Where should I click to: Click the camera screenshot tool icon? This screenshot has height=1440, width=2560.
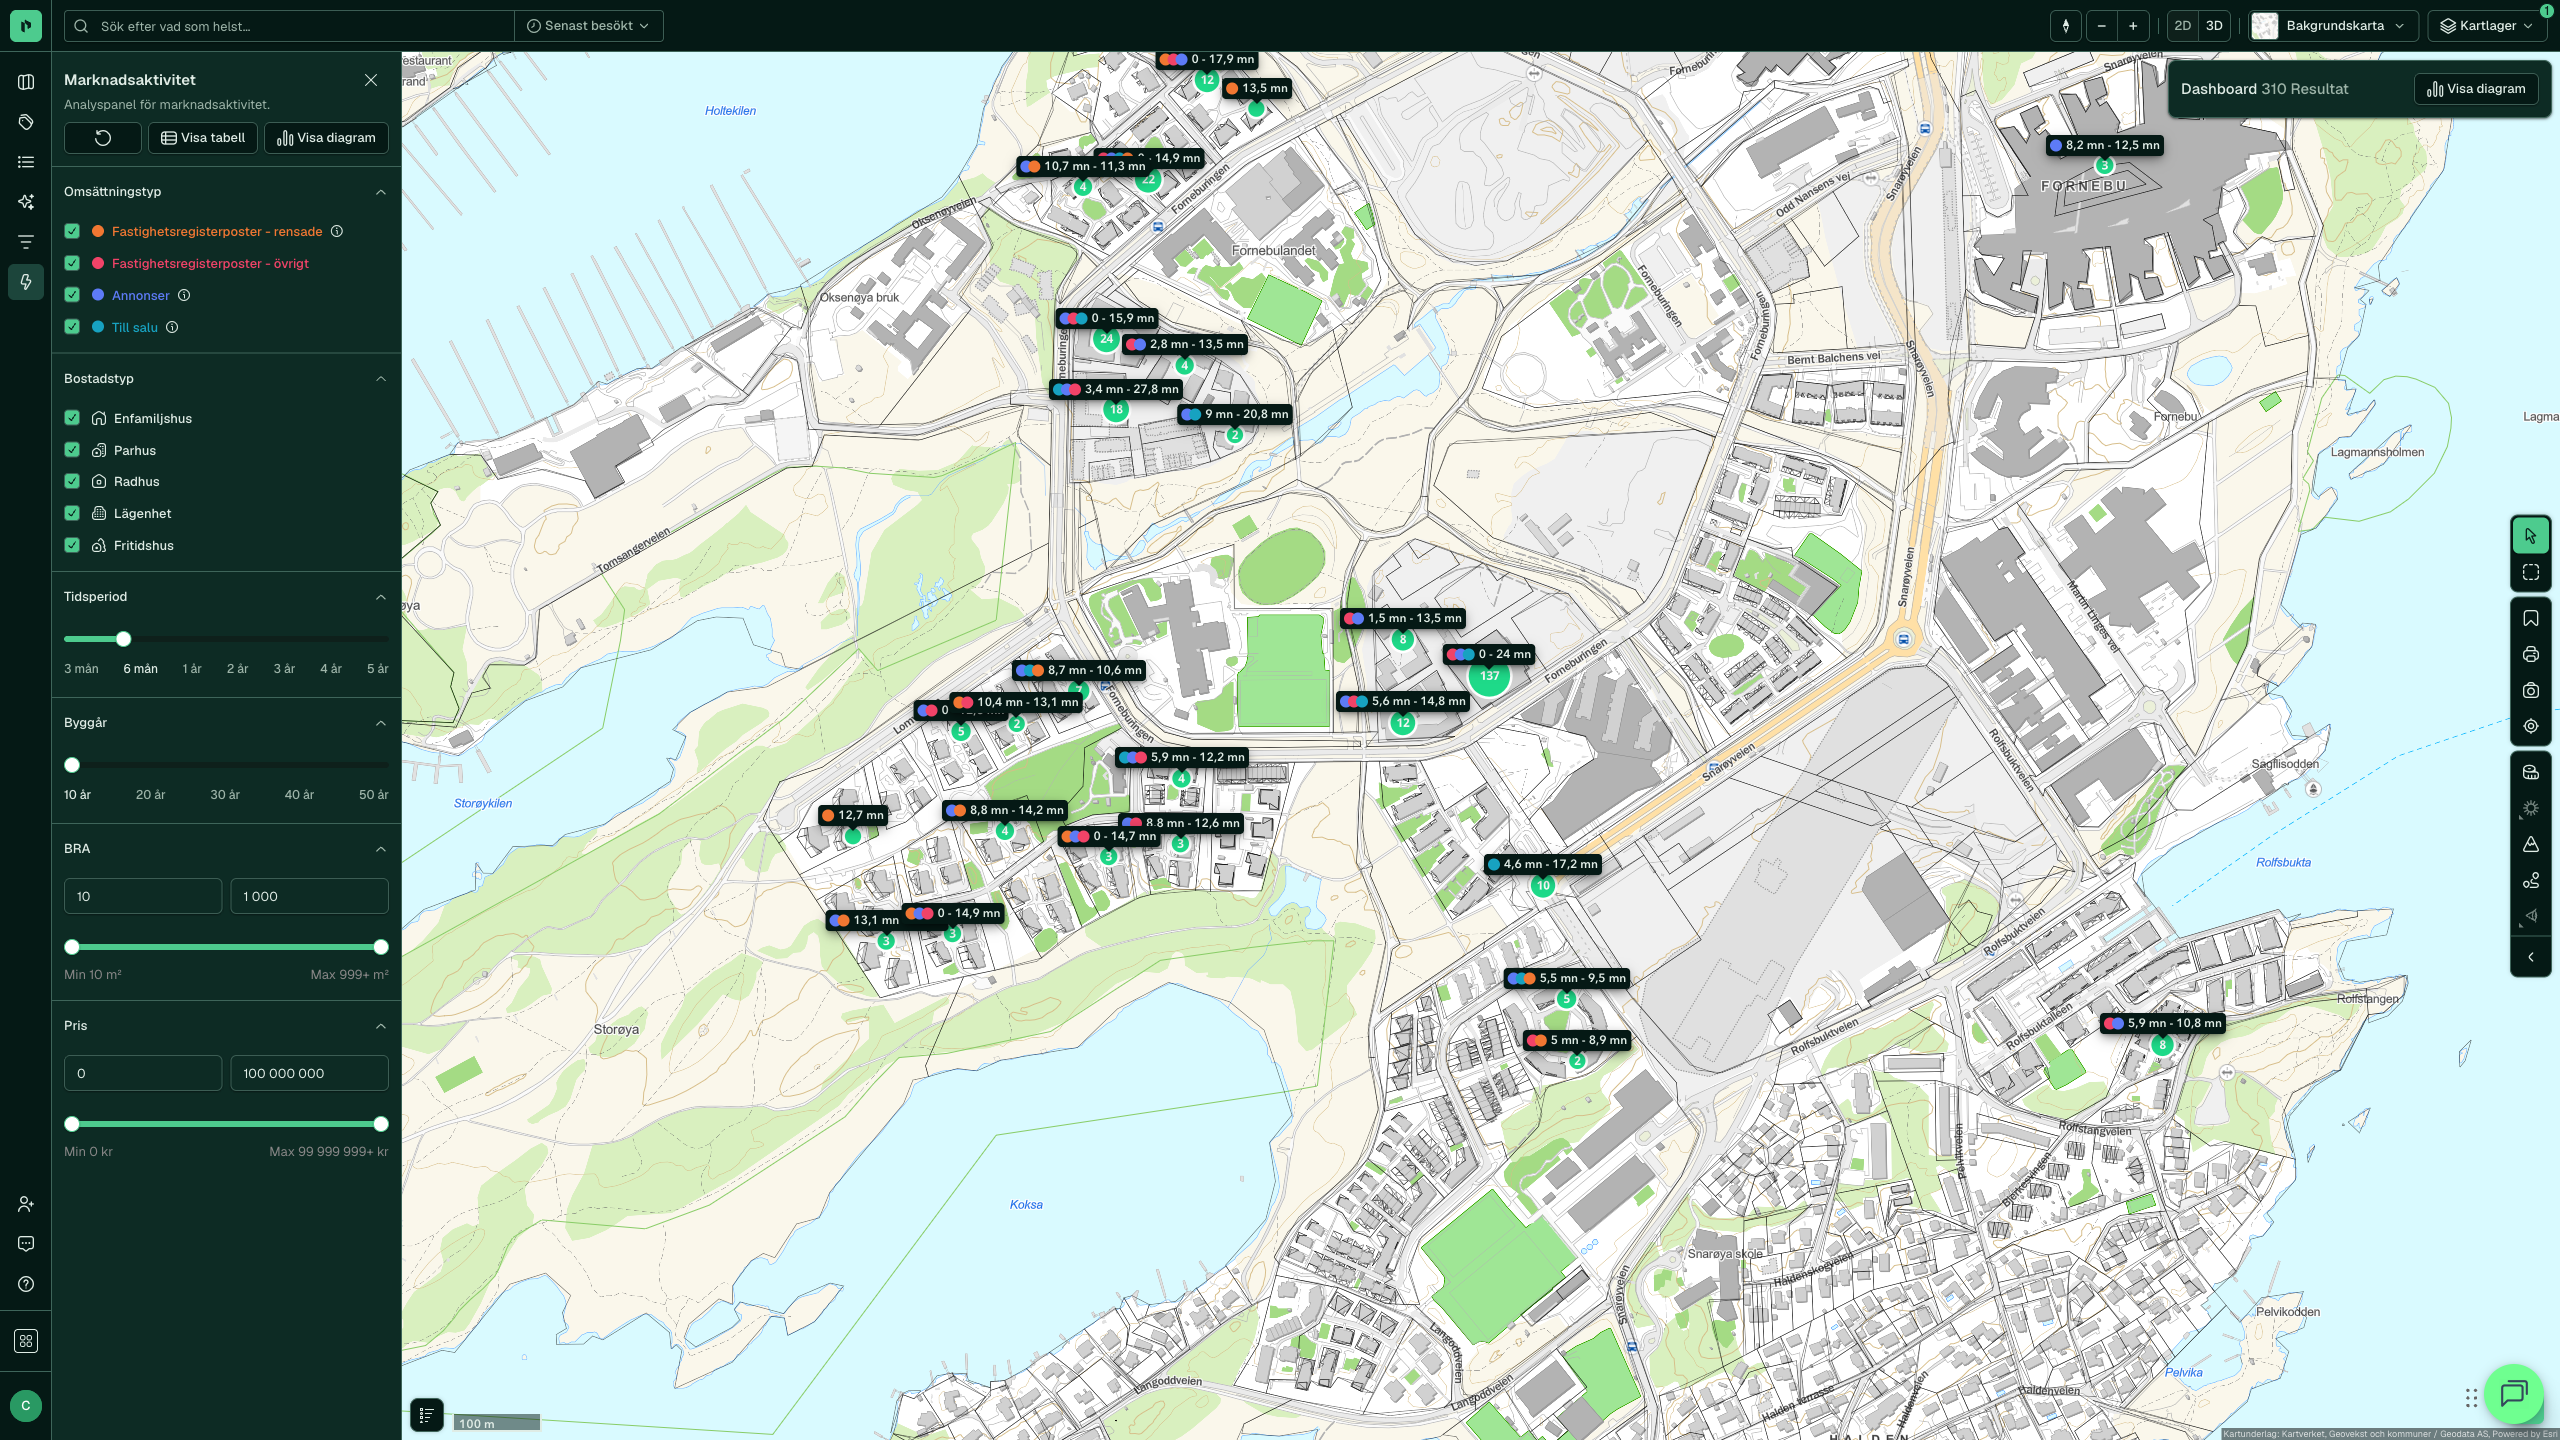point(2531,690)
